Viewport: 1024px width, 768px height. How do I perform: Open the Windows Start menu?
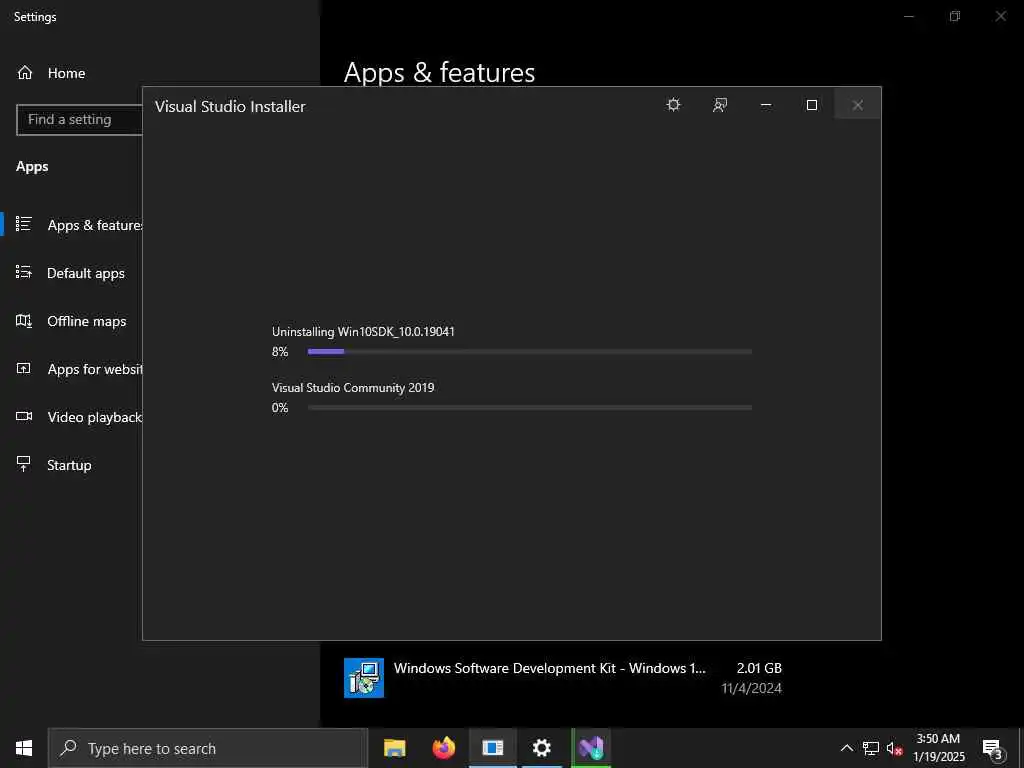24,748
